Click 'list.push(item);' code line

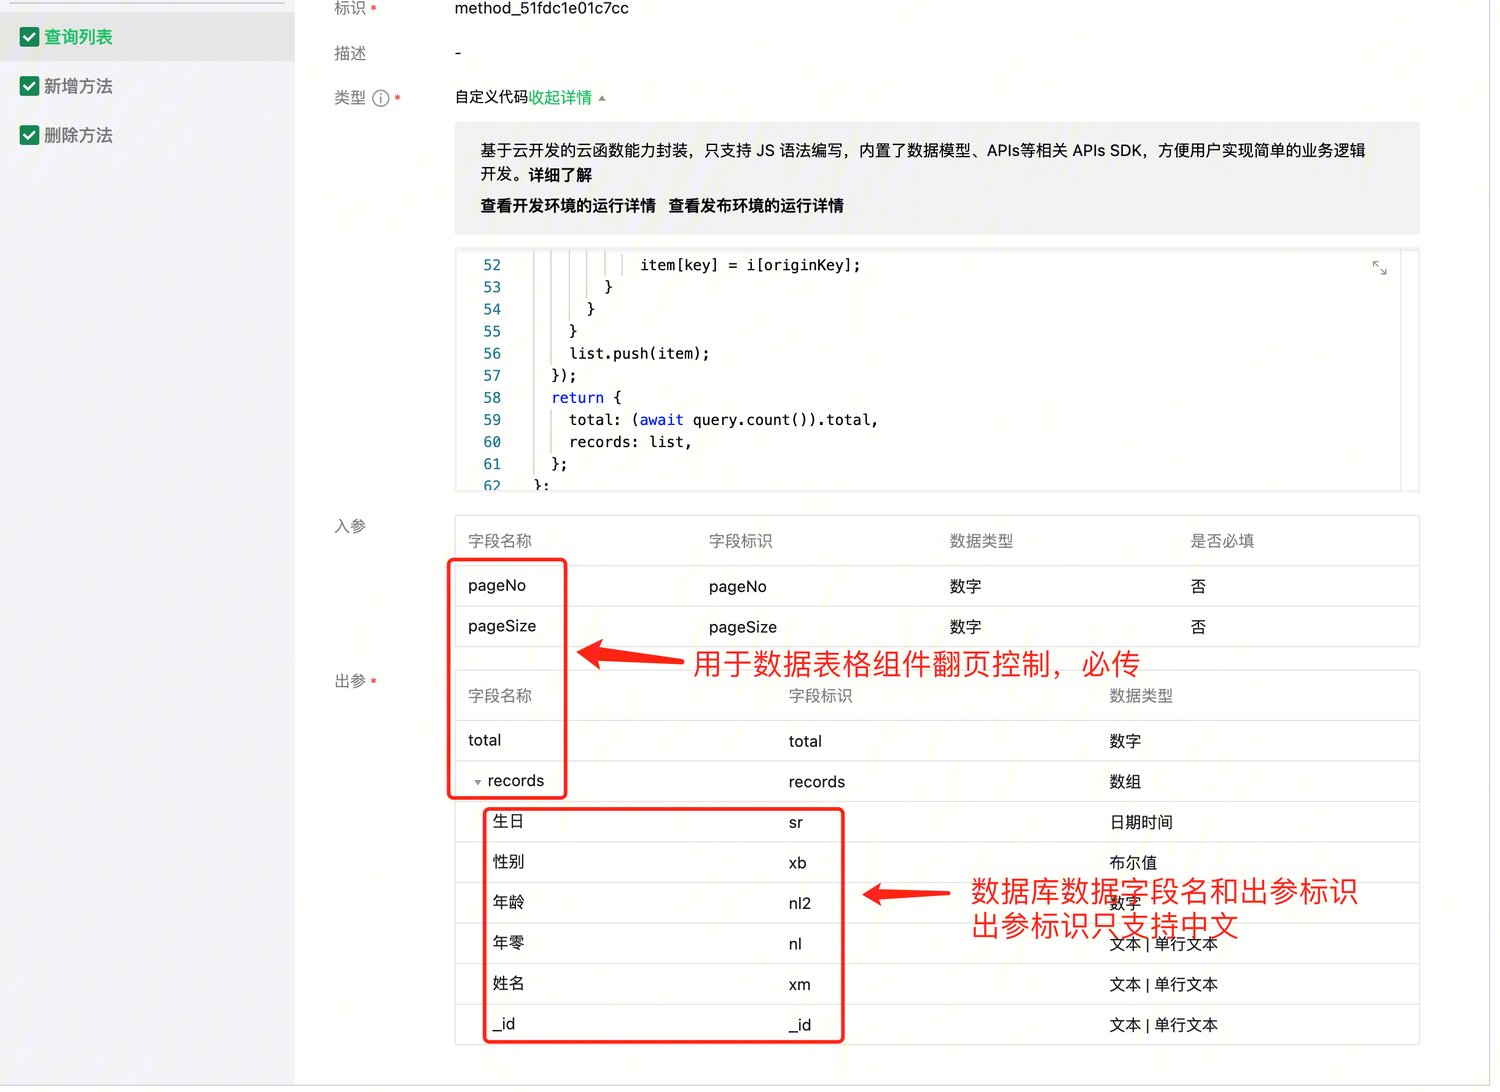pos(640,353)
